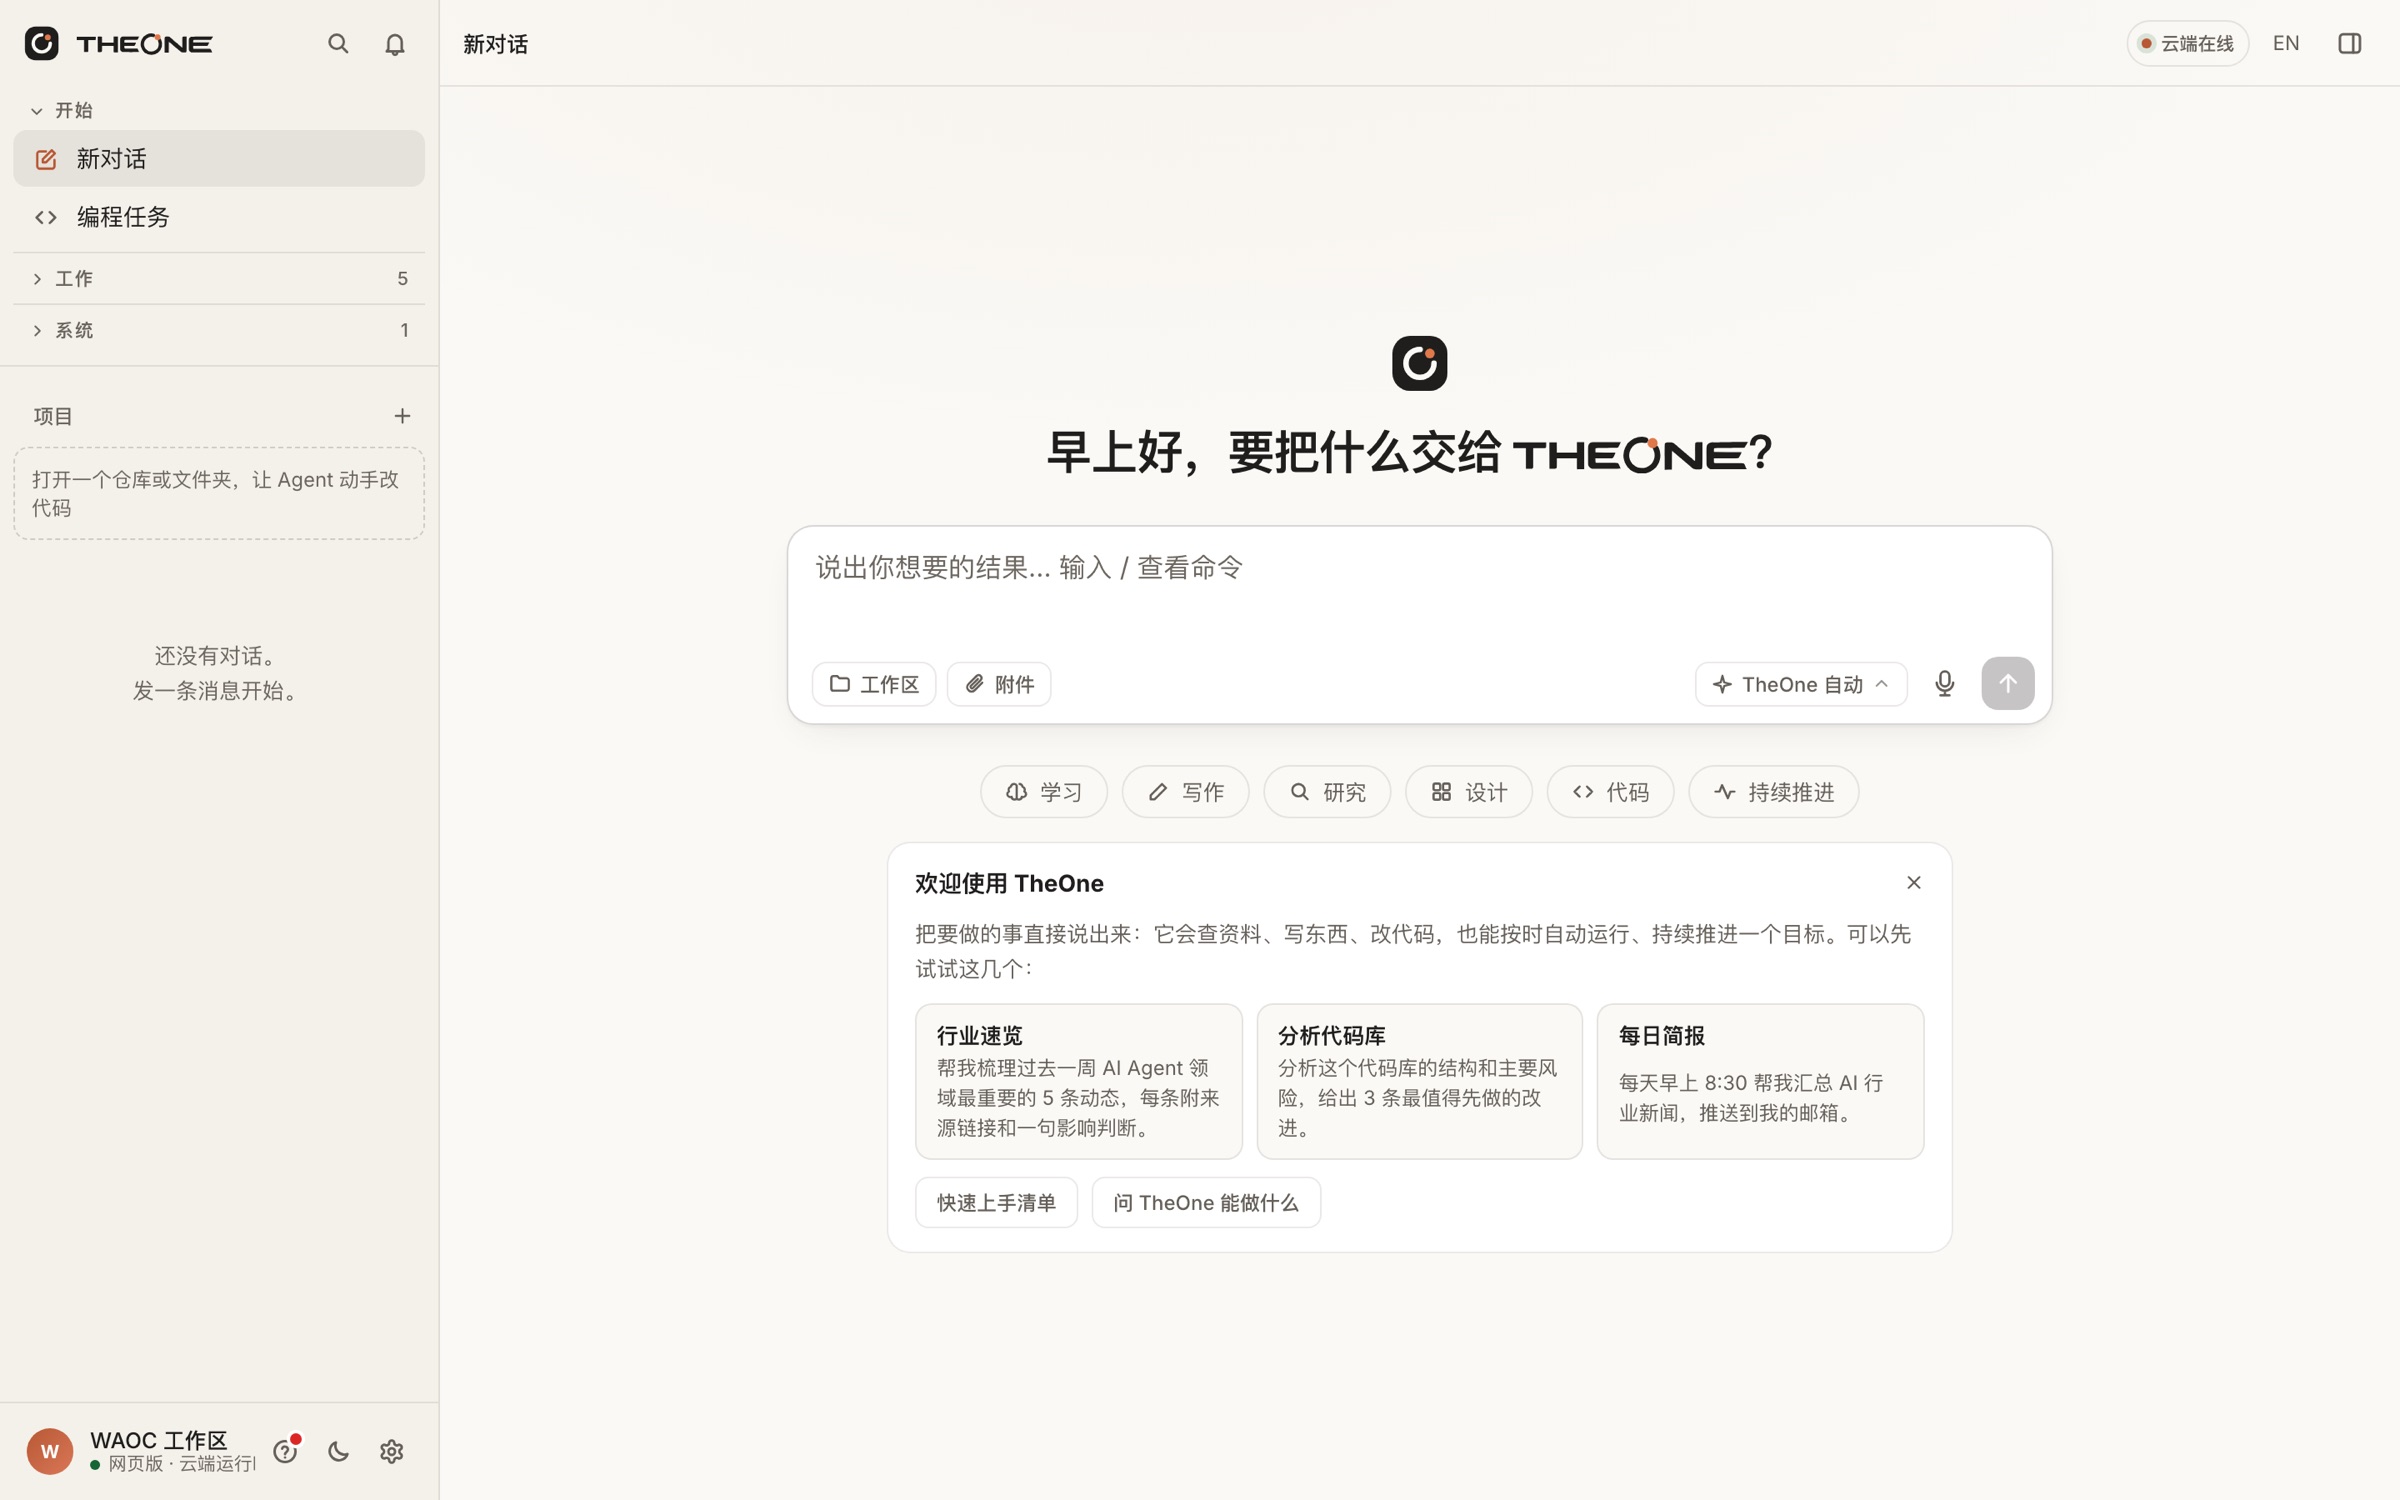
Task: Switch to dark mode with the moon icon
Action: (339, 1451)
